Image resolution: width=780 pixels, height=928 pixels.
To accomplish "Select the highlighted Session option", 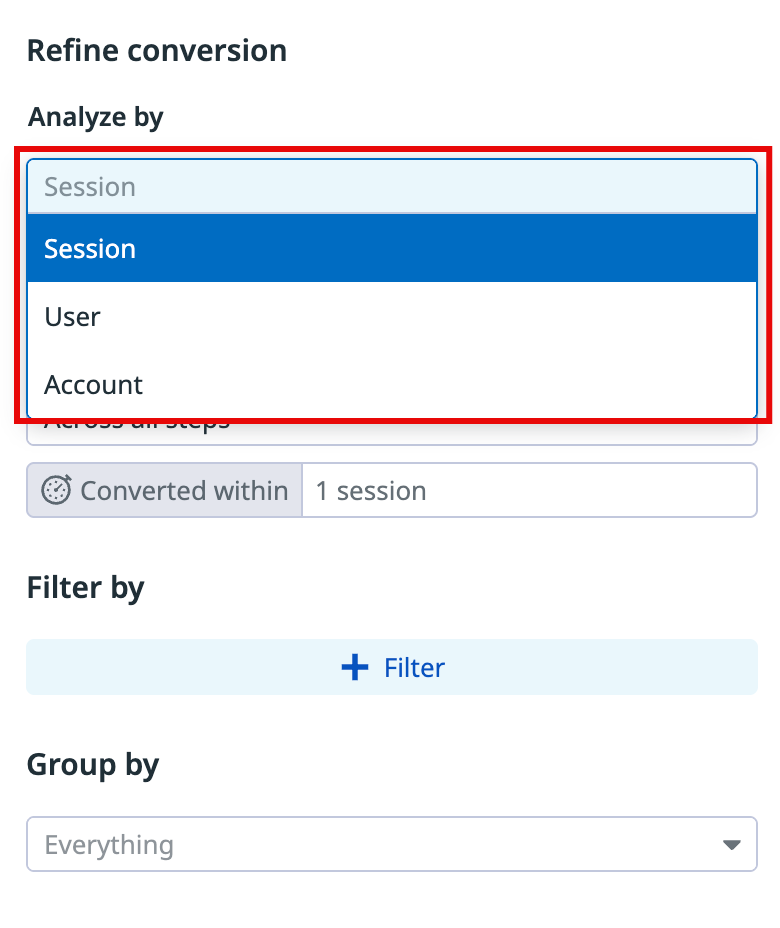I will point(391,248).
